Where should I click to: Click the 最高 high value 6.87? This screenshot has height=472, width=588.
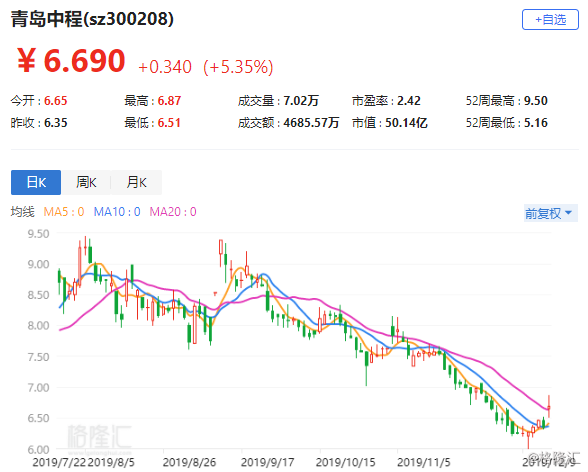pyautogui.click(x=169, y=100)
